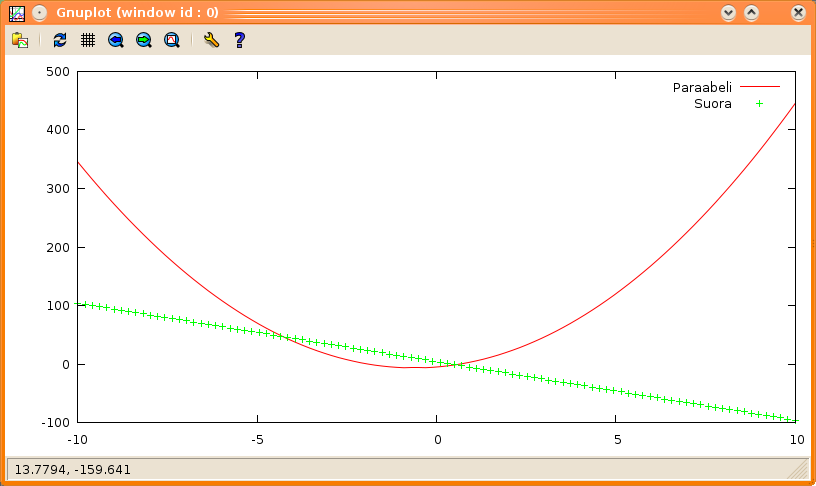Click the Suora legend entry

(712, 104)
